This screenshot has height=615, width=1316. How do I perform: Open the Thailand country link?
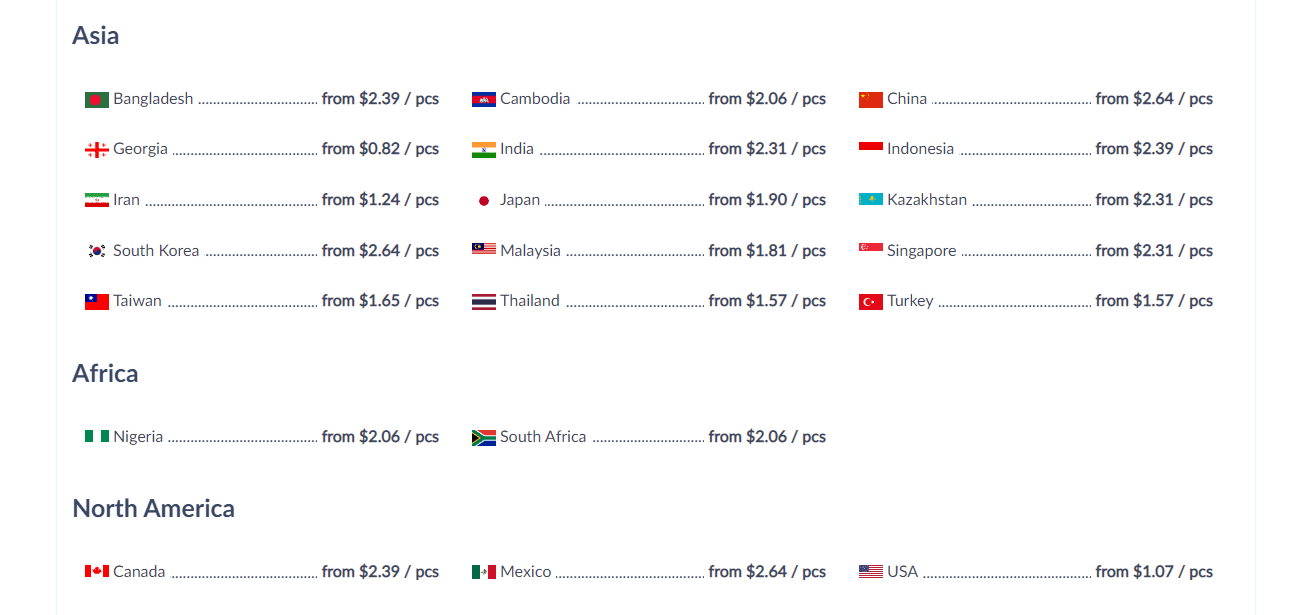click(x=530, y=301)
